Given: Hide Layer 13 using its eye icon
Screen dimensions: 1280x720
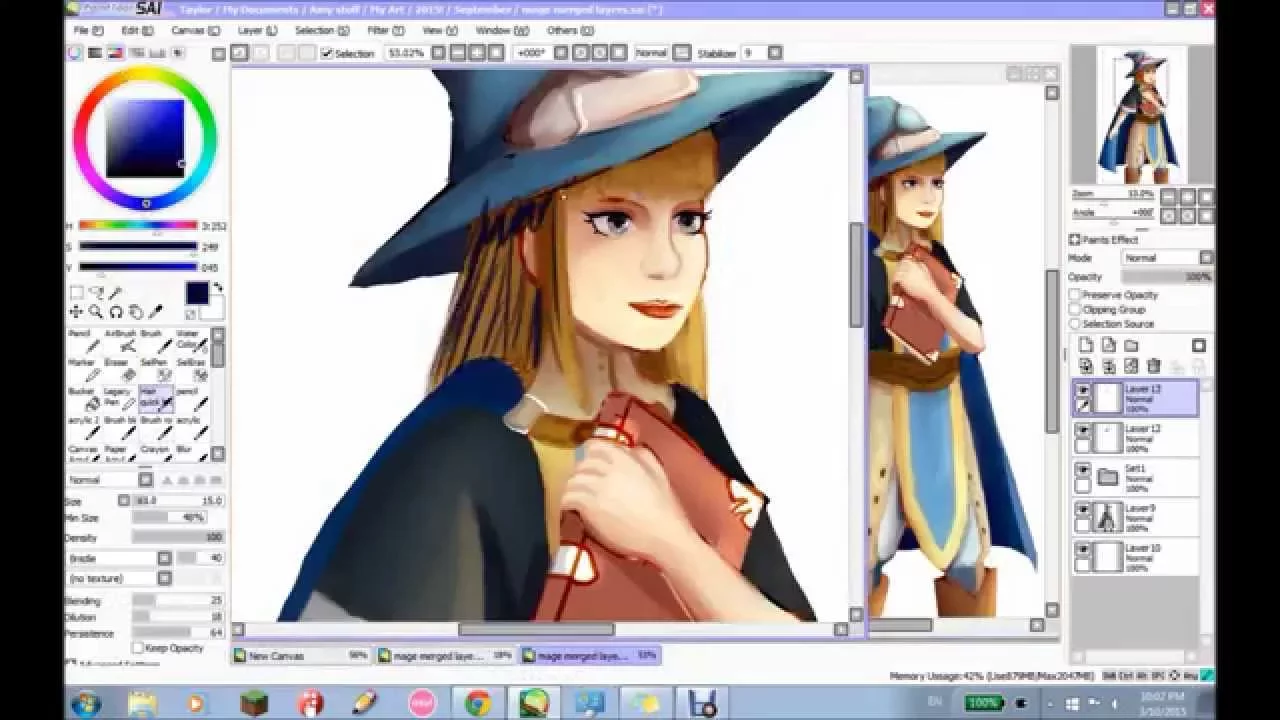Looking at the screenshot, I should [x=1082, y=390].
